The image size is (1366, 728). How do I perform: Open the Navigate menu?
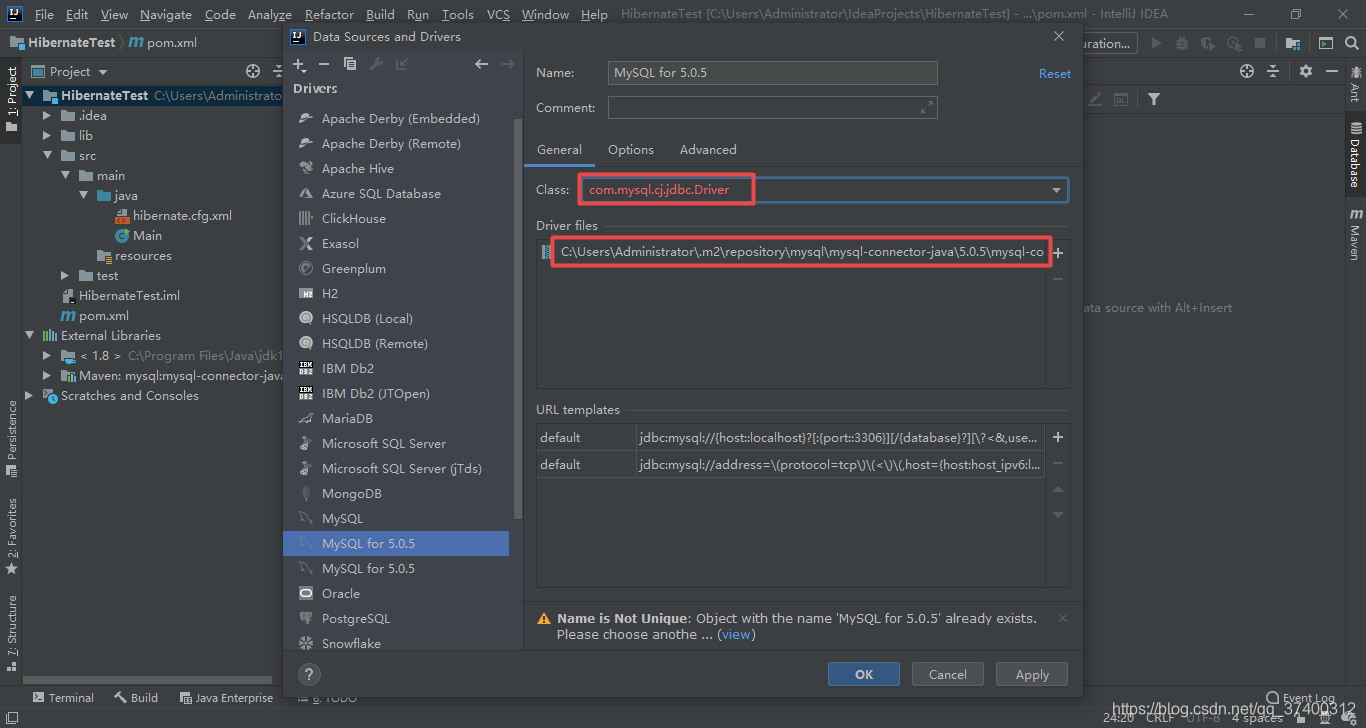tap(166, 15)
